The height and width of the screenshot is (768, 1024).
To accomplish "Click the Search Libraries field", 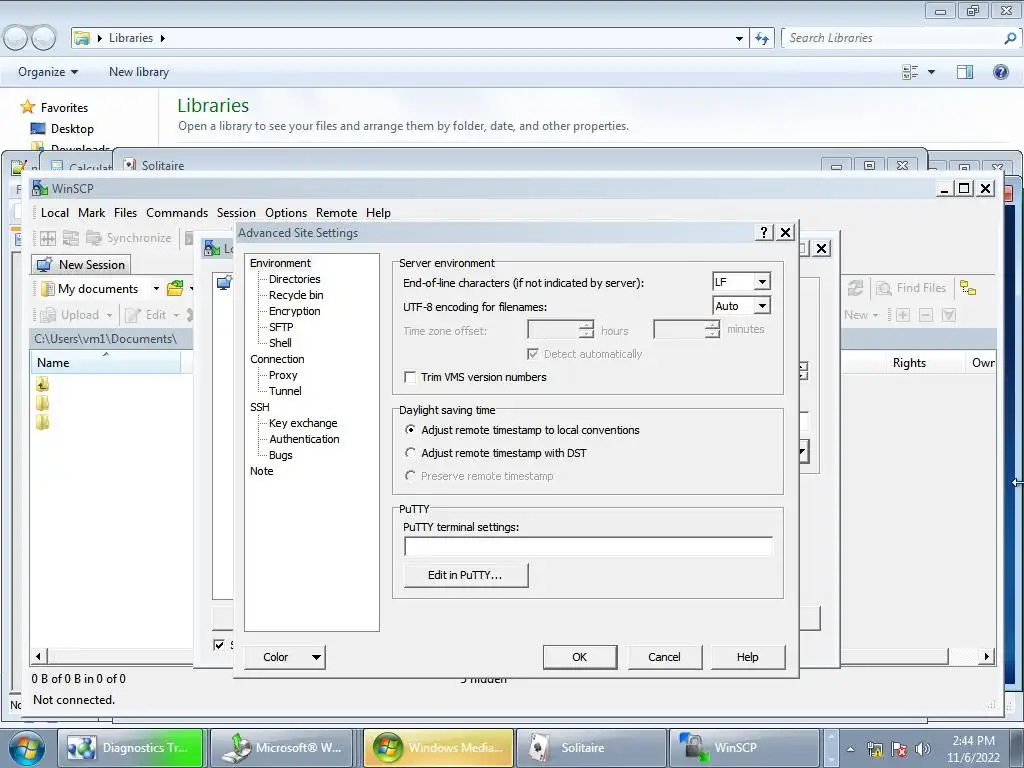I will coord(892,38).
